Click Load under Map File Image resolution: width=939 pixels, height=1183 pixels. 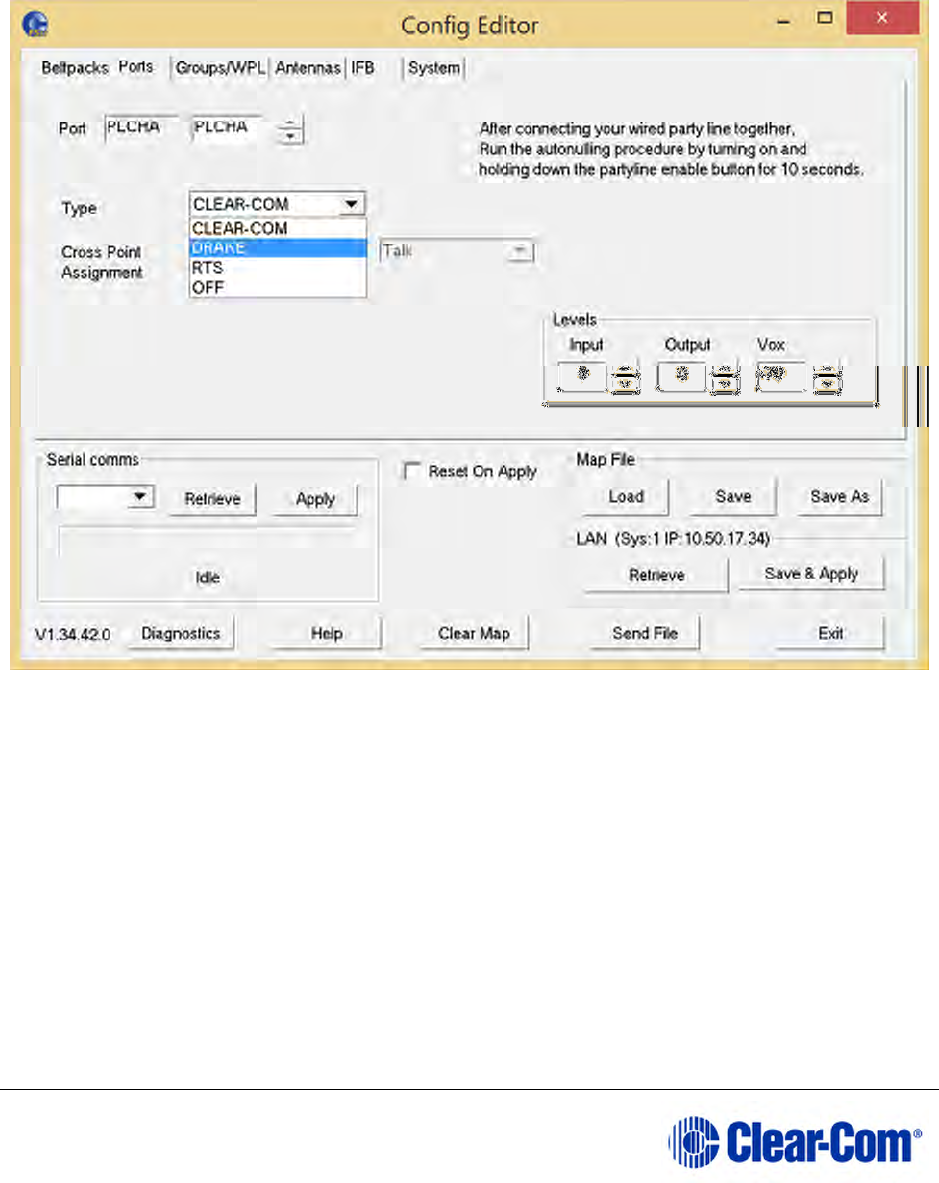626,496
